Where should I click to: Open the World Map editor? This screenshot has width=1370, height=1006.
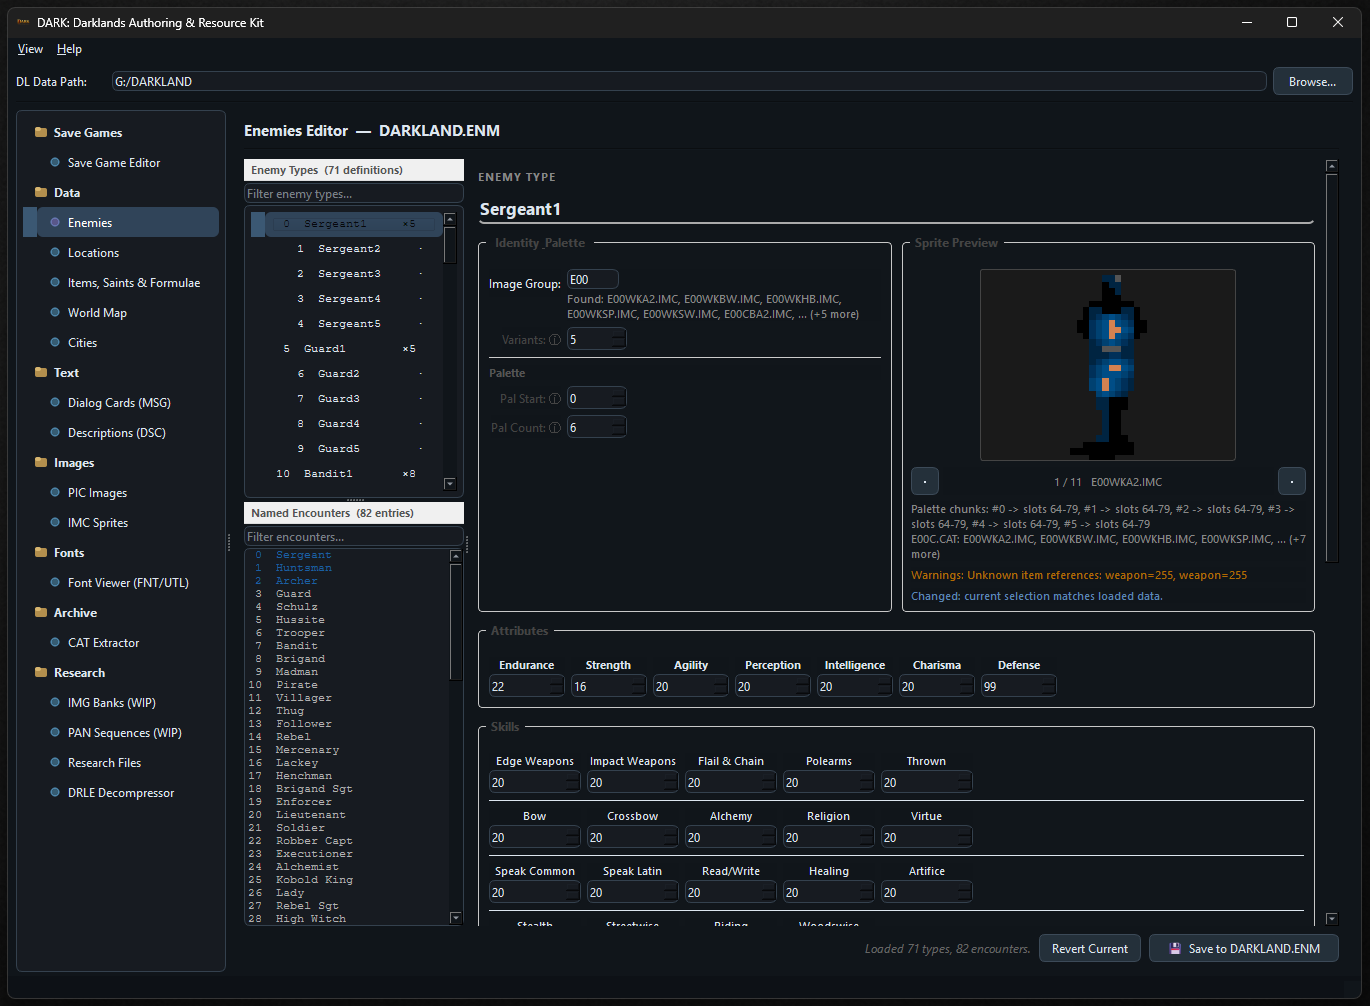pos(97,313)
